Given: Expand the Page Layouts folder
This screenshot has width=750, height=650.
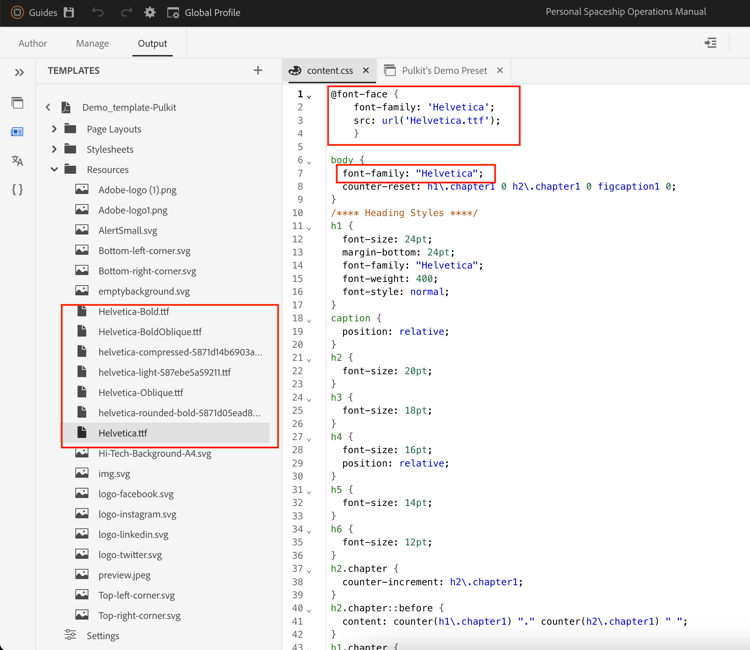Looking at the screenshot, I should [x=55, y=129].
